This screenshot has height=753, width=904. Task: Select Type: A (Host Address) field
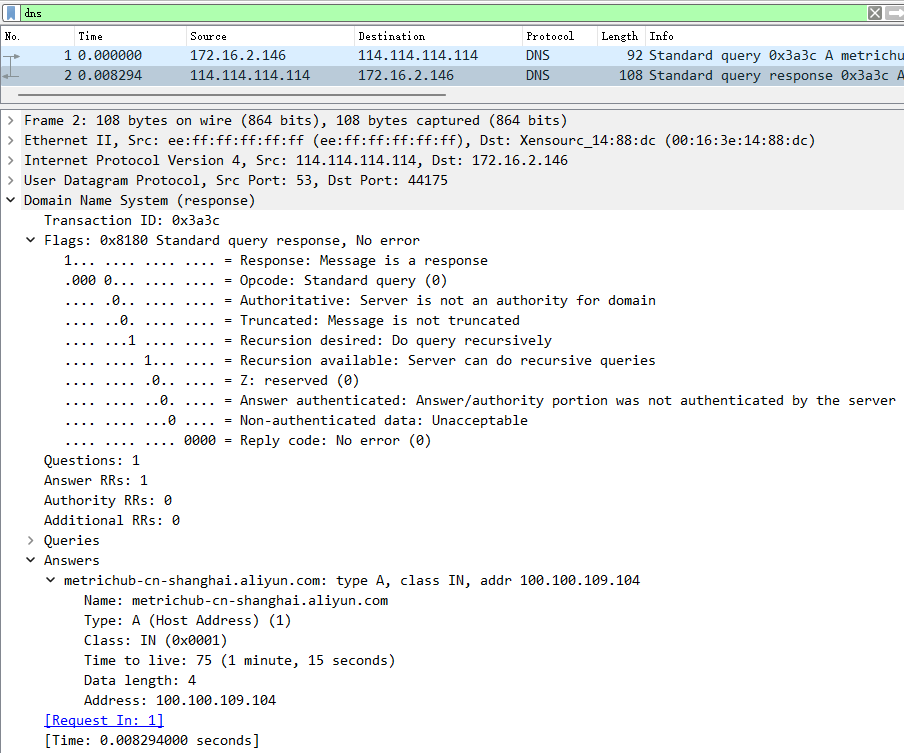coord(188,620)
